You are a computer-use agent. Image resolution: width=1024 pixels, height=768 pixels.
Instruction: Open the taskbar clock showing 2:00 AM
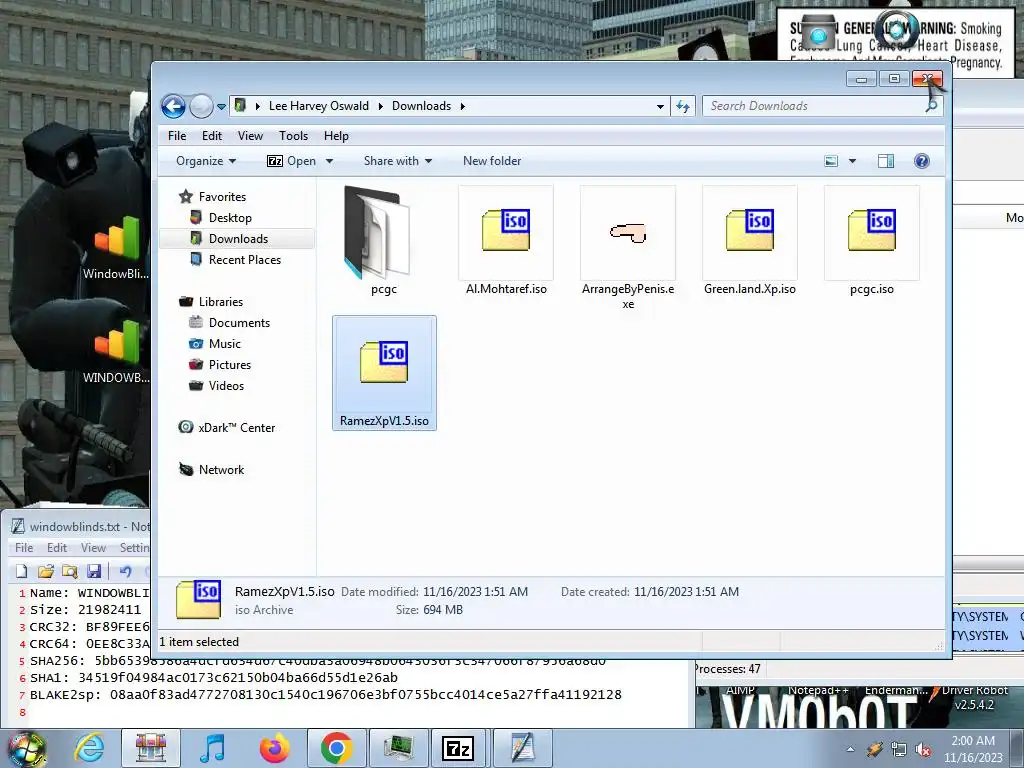click(x=973, y=749)
